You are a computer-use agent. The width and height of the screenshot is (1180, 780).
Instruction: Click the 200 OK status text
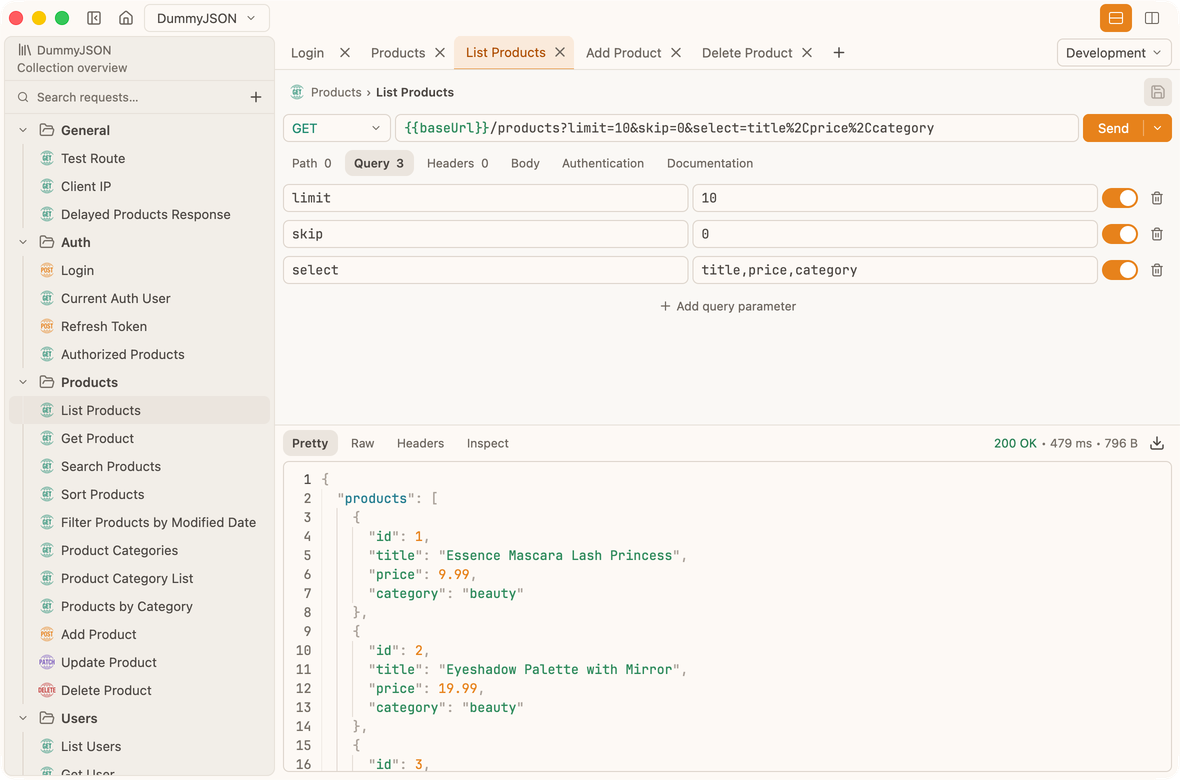tap(1014, 443)
